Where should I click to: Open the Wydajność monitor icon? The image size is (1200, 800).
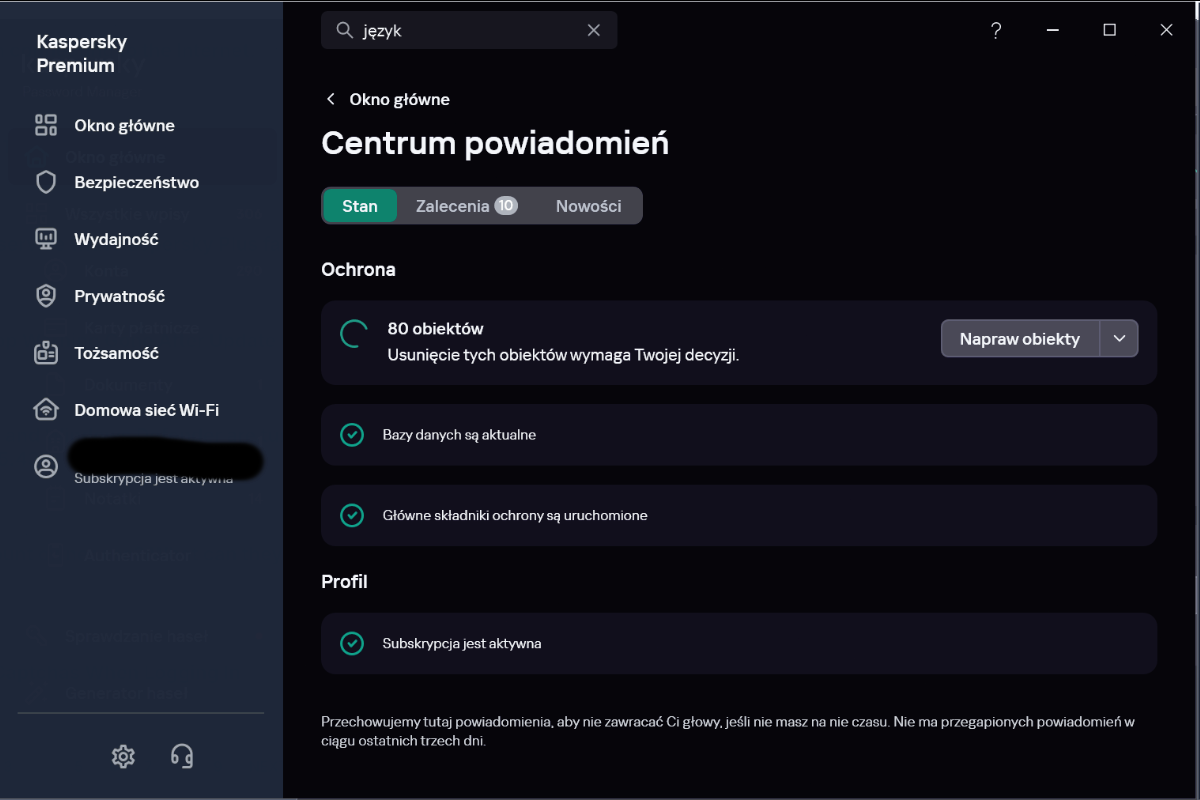coord(46,239)
